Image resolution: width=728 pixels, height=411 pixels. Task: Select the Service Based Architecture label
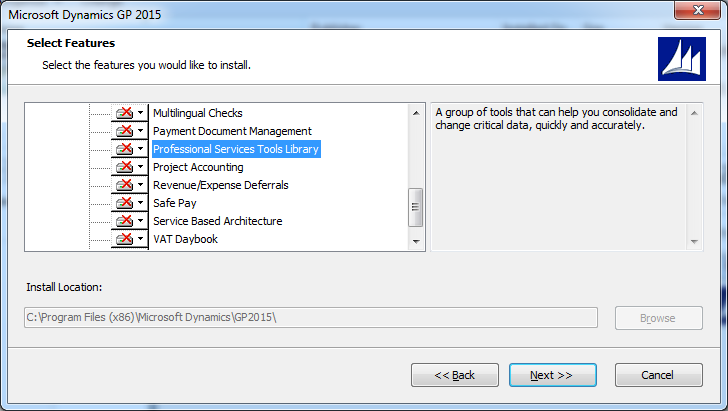pos(218,221)
